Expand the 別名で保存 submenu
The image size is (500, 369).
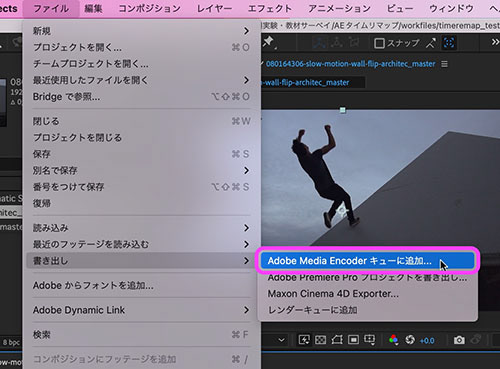(246, 171)
